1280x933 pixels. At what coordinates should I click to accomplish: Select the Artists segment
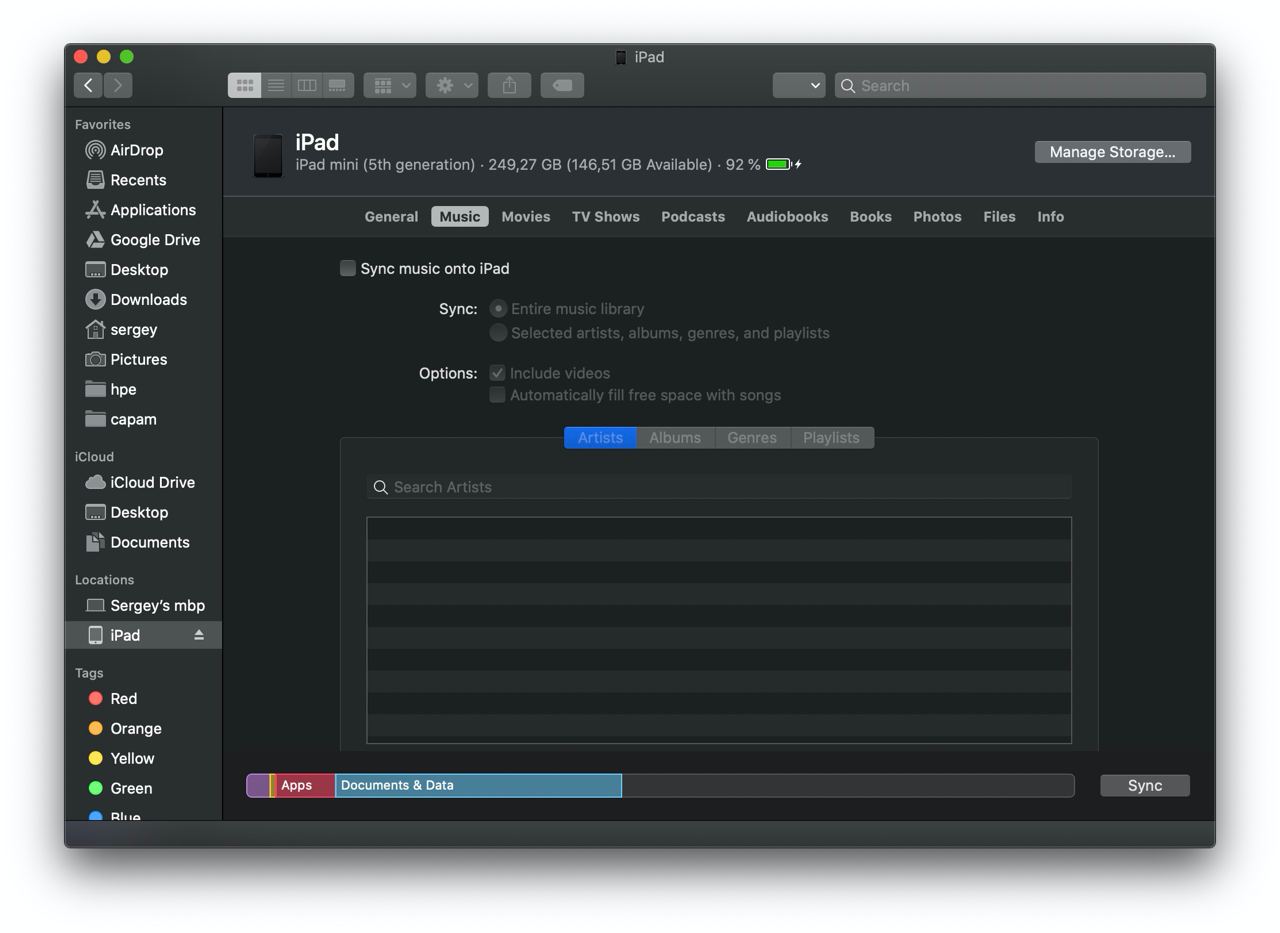(600, 438)
